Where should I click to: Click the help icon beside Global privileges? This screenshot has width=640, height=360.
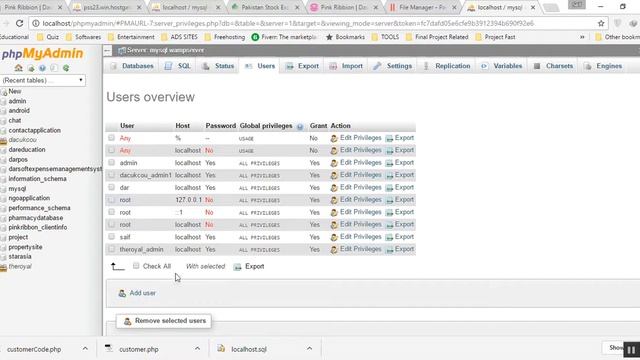pos(300,127)
